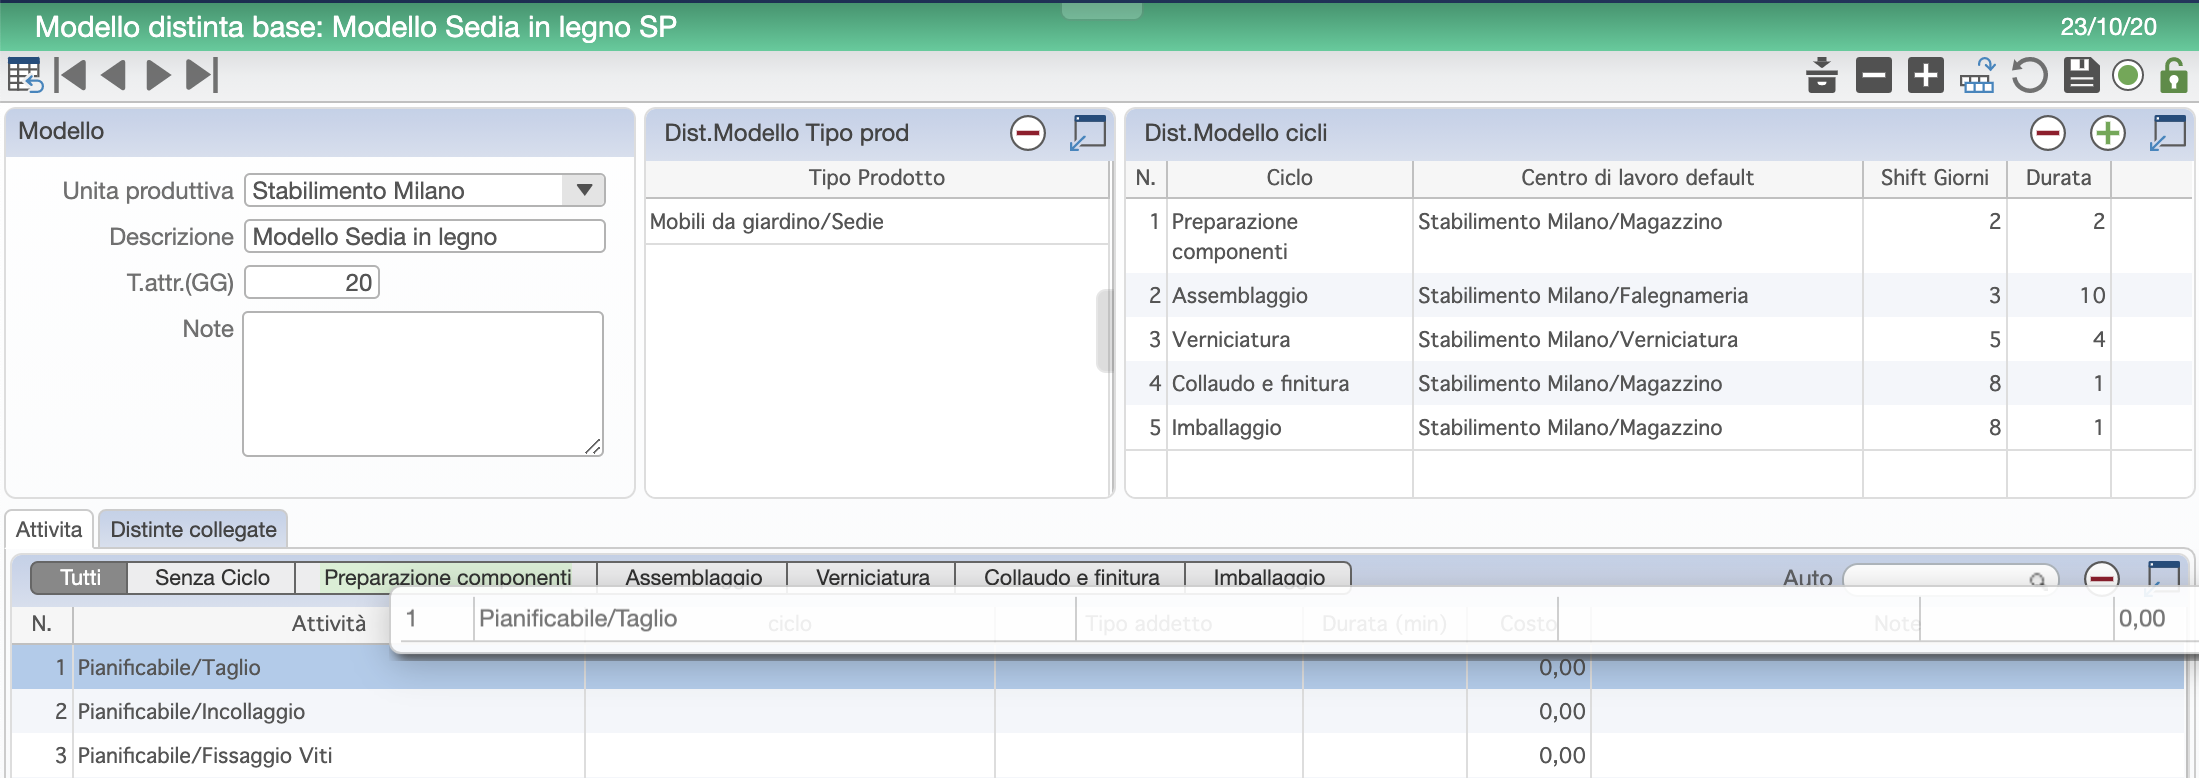Viewport: 2199px width, 778px height.
Task: Click the dark plus new record icon
Action: coord(1926,75)
